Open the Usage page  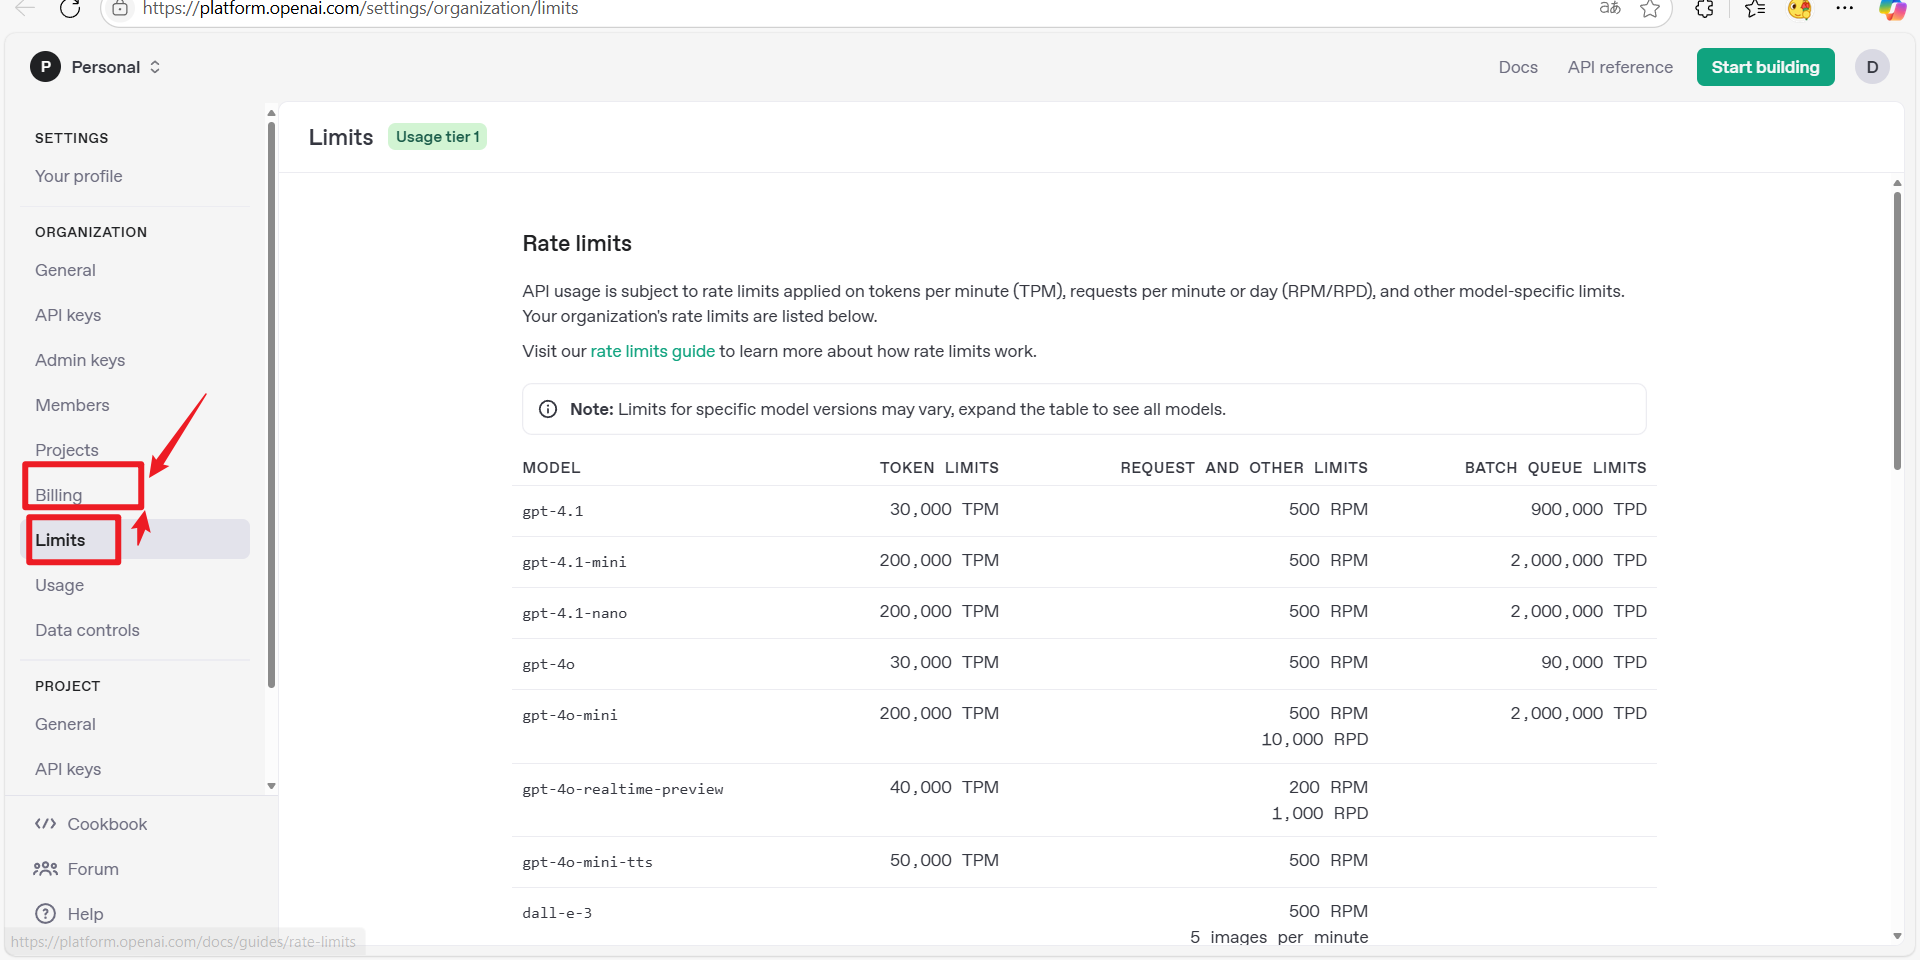59,585
